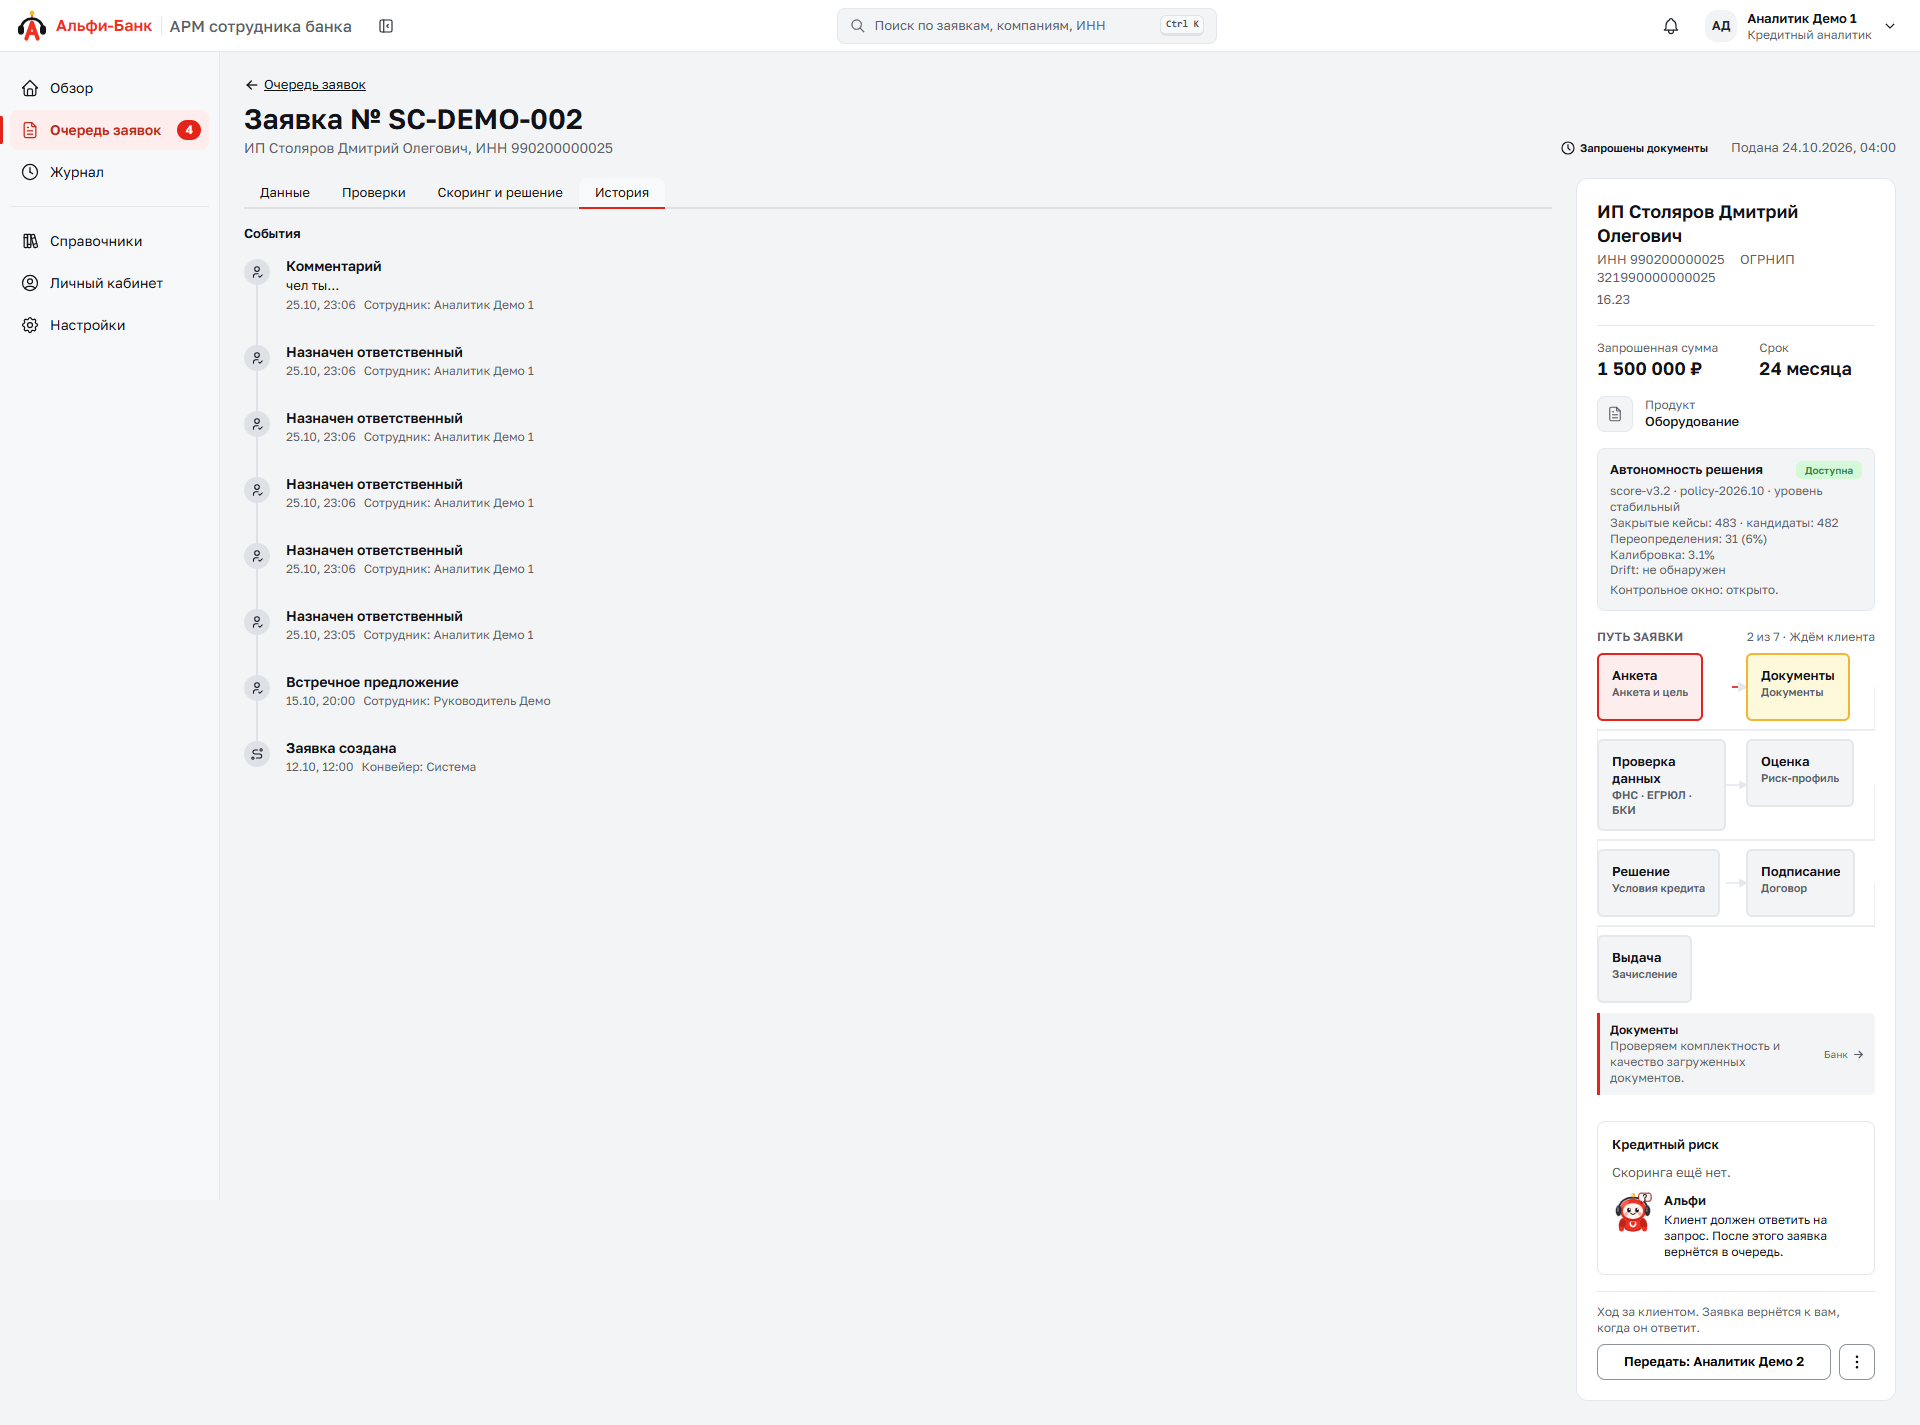Click the notification bell icon
This screenshot has height=1425, width=1920.
click(x=1670, y=26)
